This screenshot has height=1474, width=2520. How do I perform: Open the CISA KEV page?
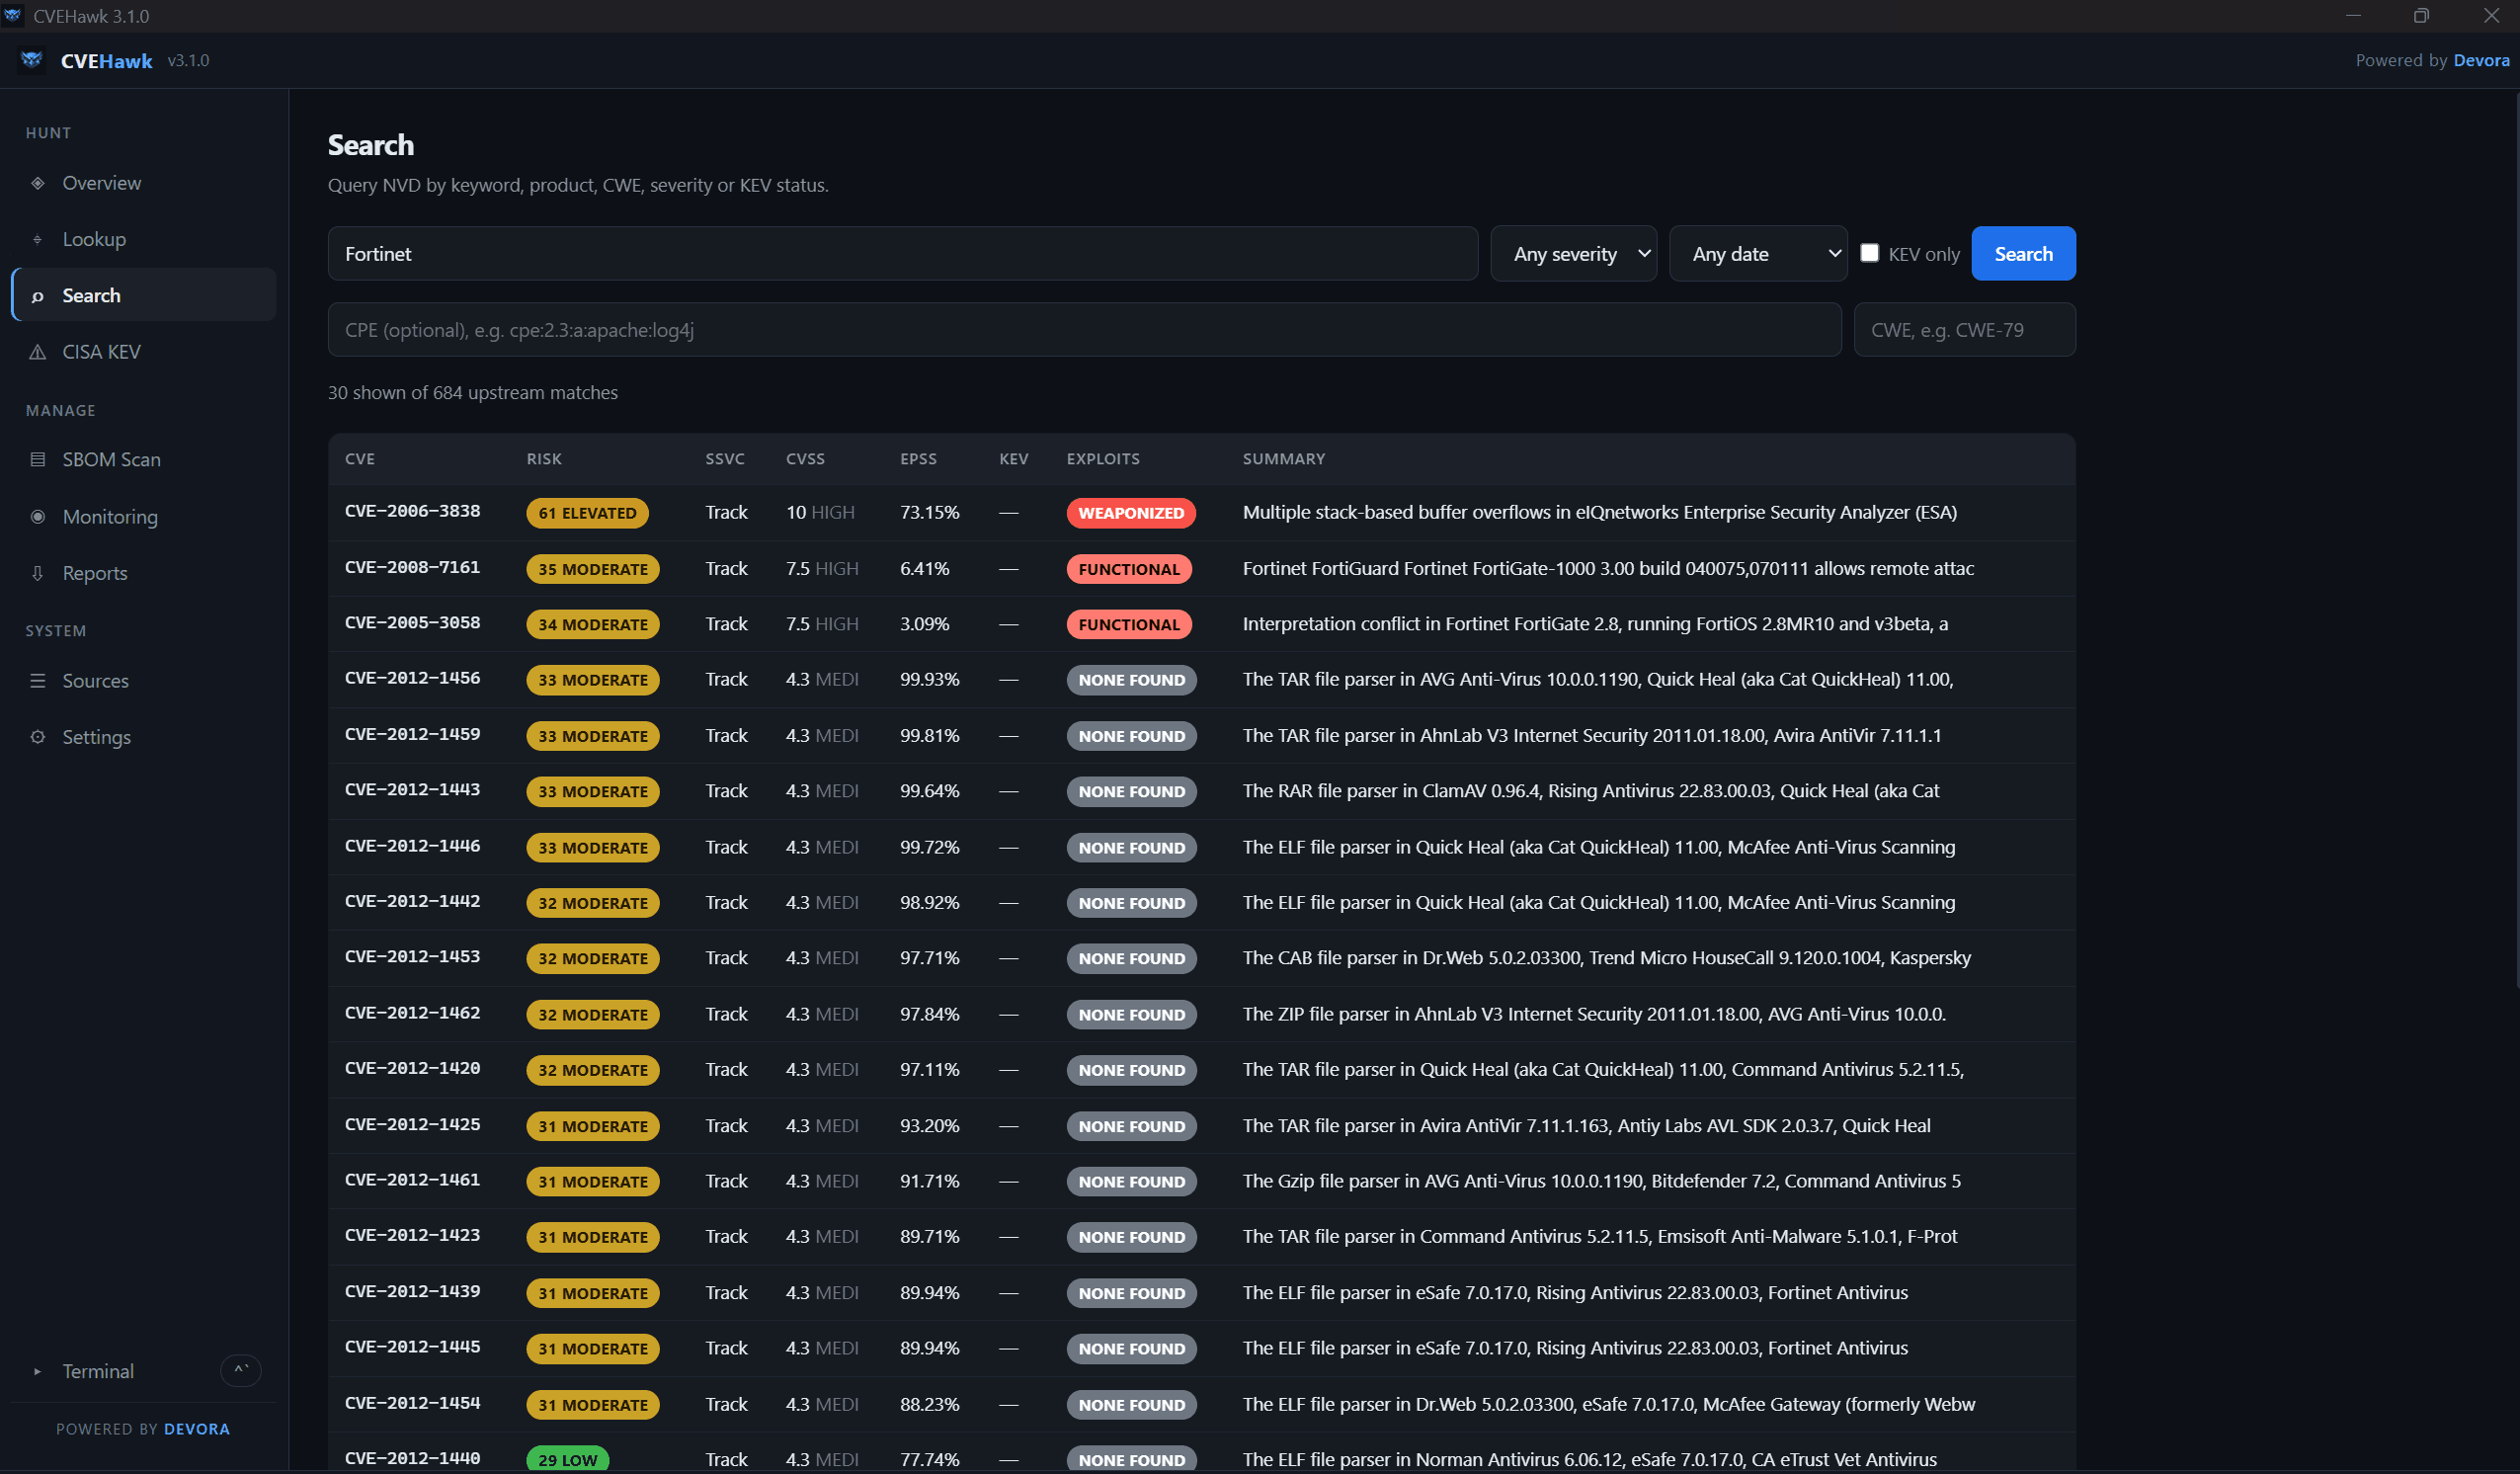click(144, 352)
